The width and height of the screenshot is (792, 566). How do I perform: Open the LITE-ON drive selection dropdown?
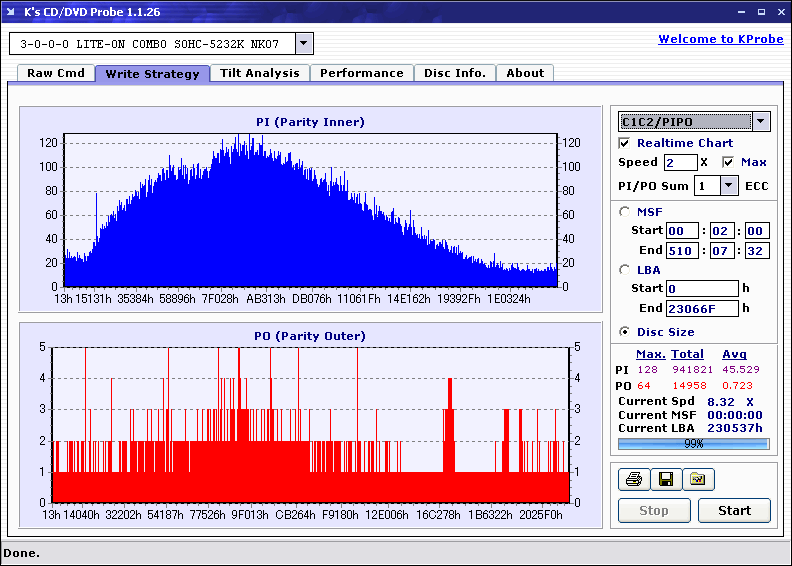[x=304, y=44]
